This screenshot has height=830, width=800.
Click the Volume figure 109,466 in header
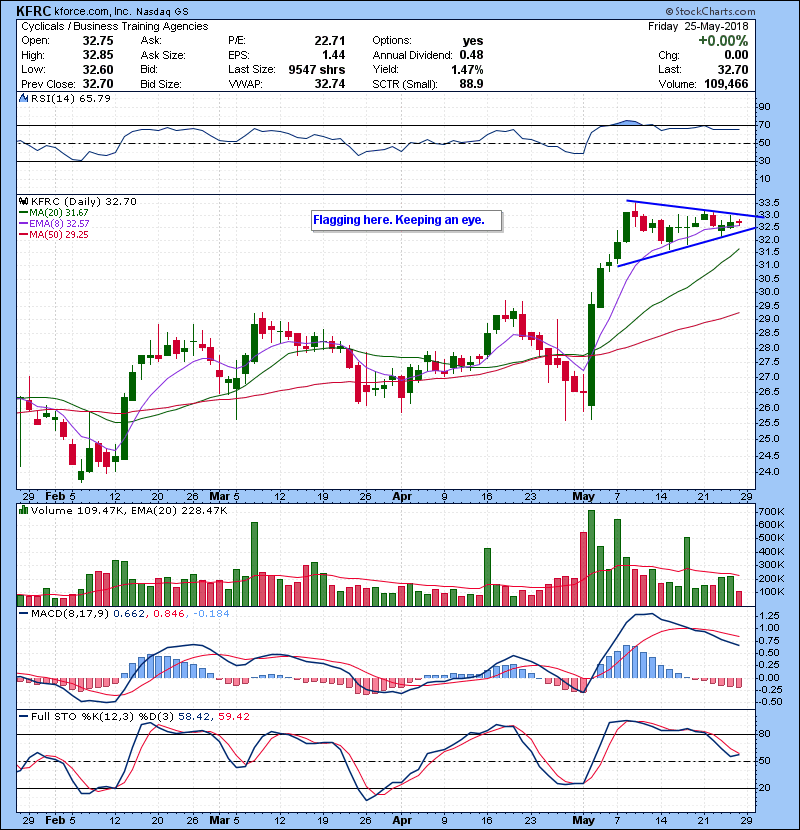tap(726, 84)
